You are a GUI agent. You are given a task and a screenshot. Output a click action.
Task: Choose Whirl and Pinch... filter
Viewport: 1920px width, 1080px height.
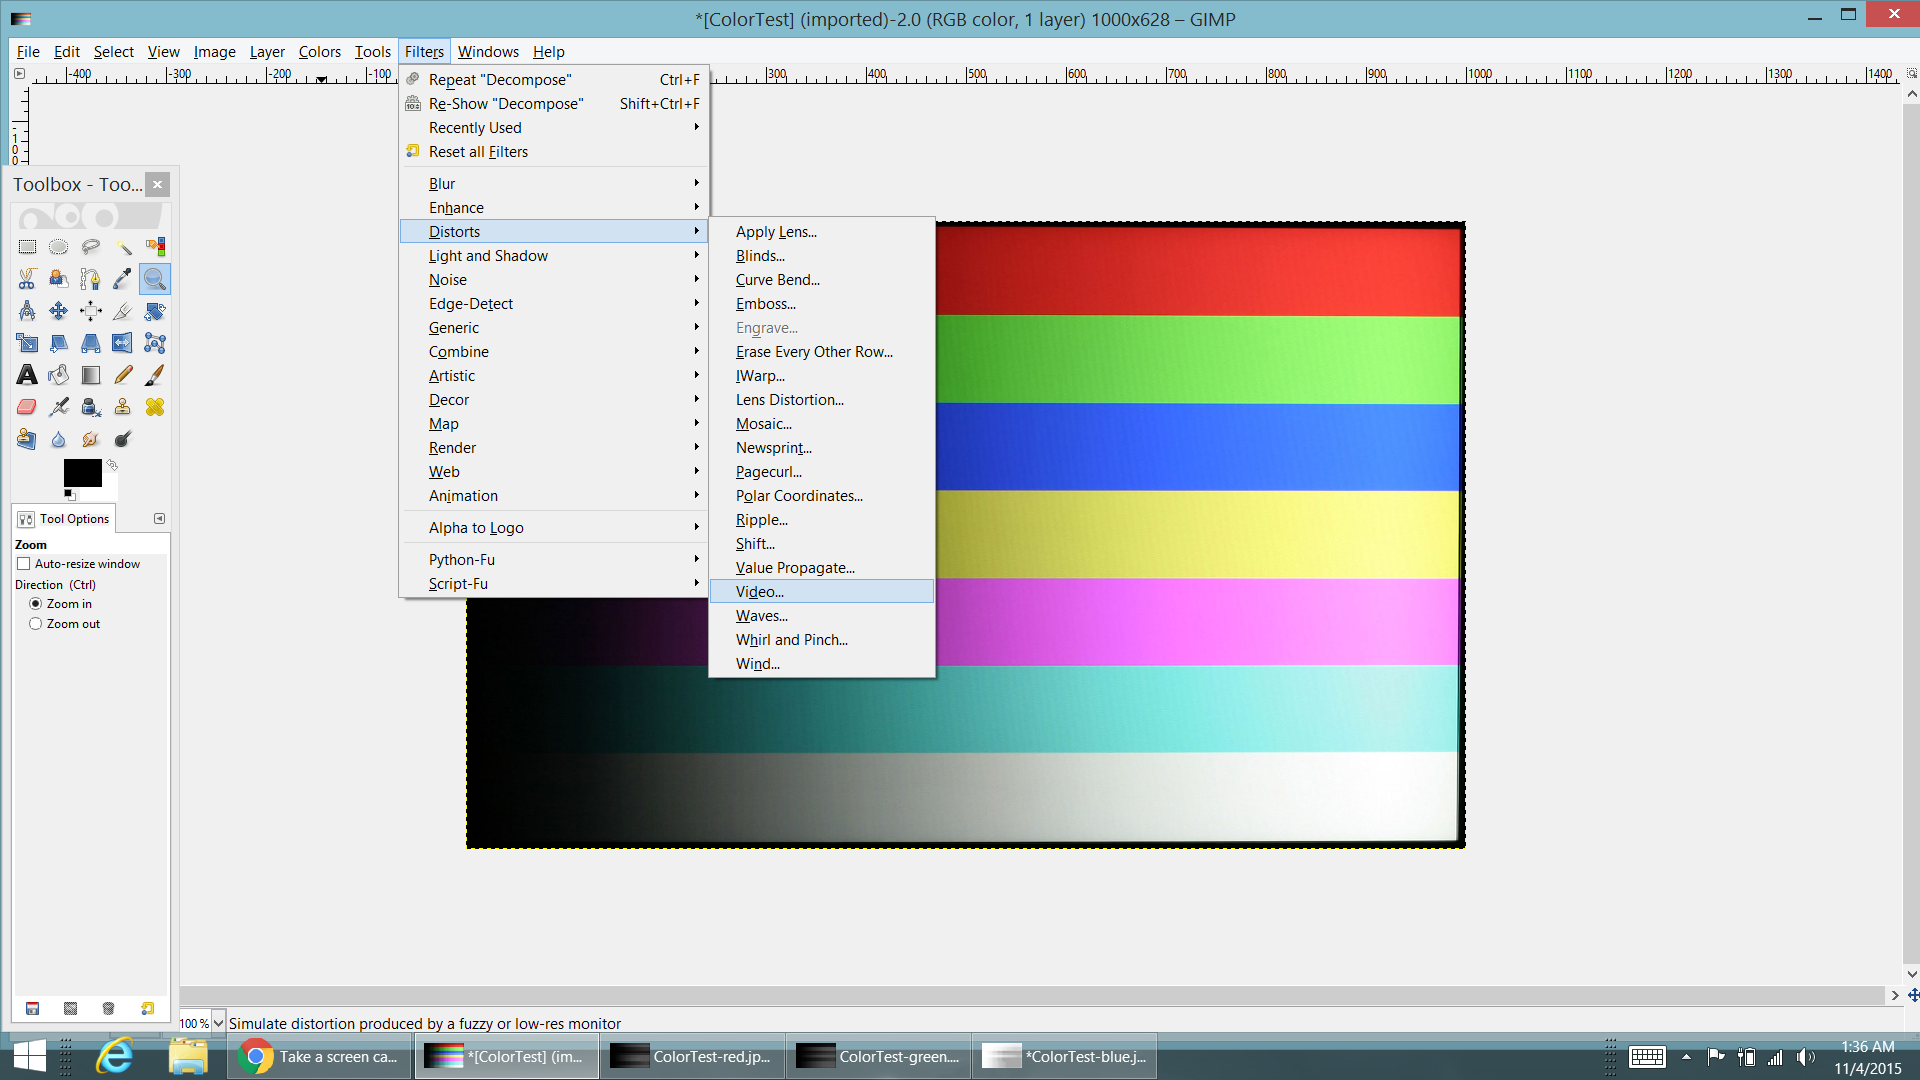click(x=822, y=639)
